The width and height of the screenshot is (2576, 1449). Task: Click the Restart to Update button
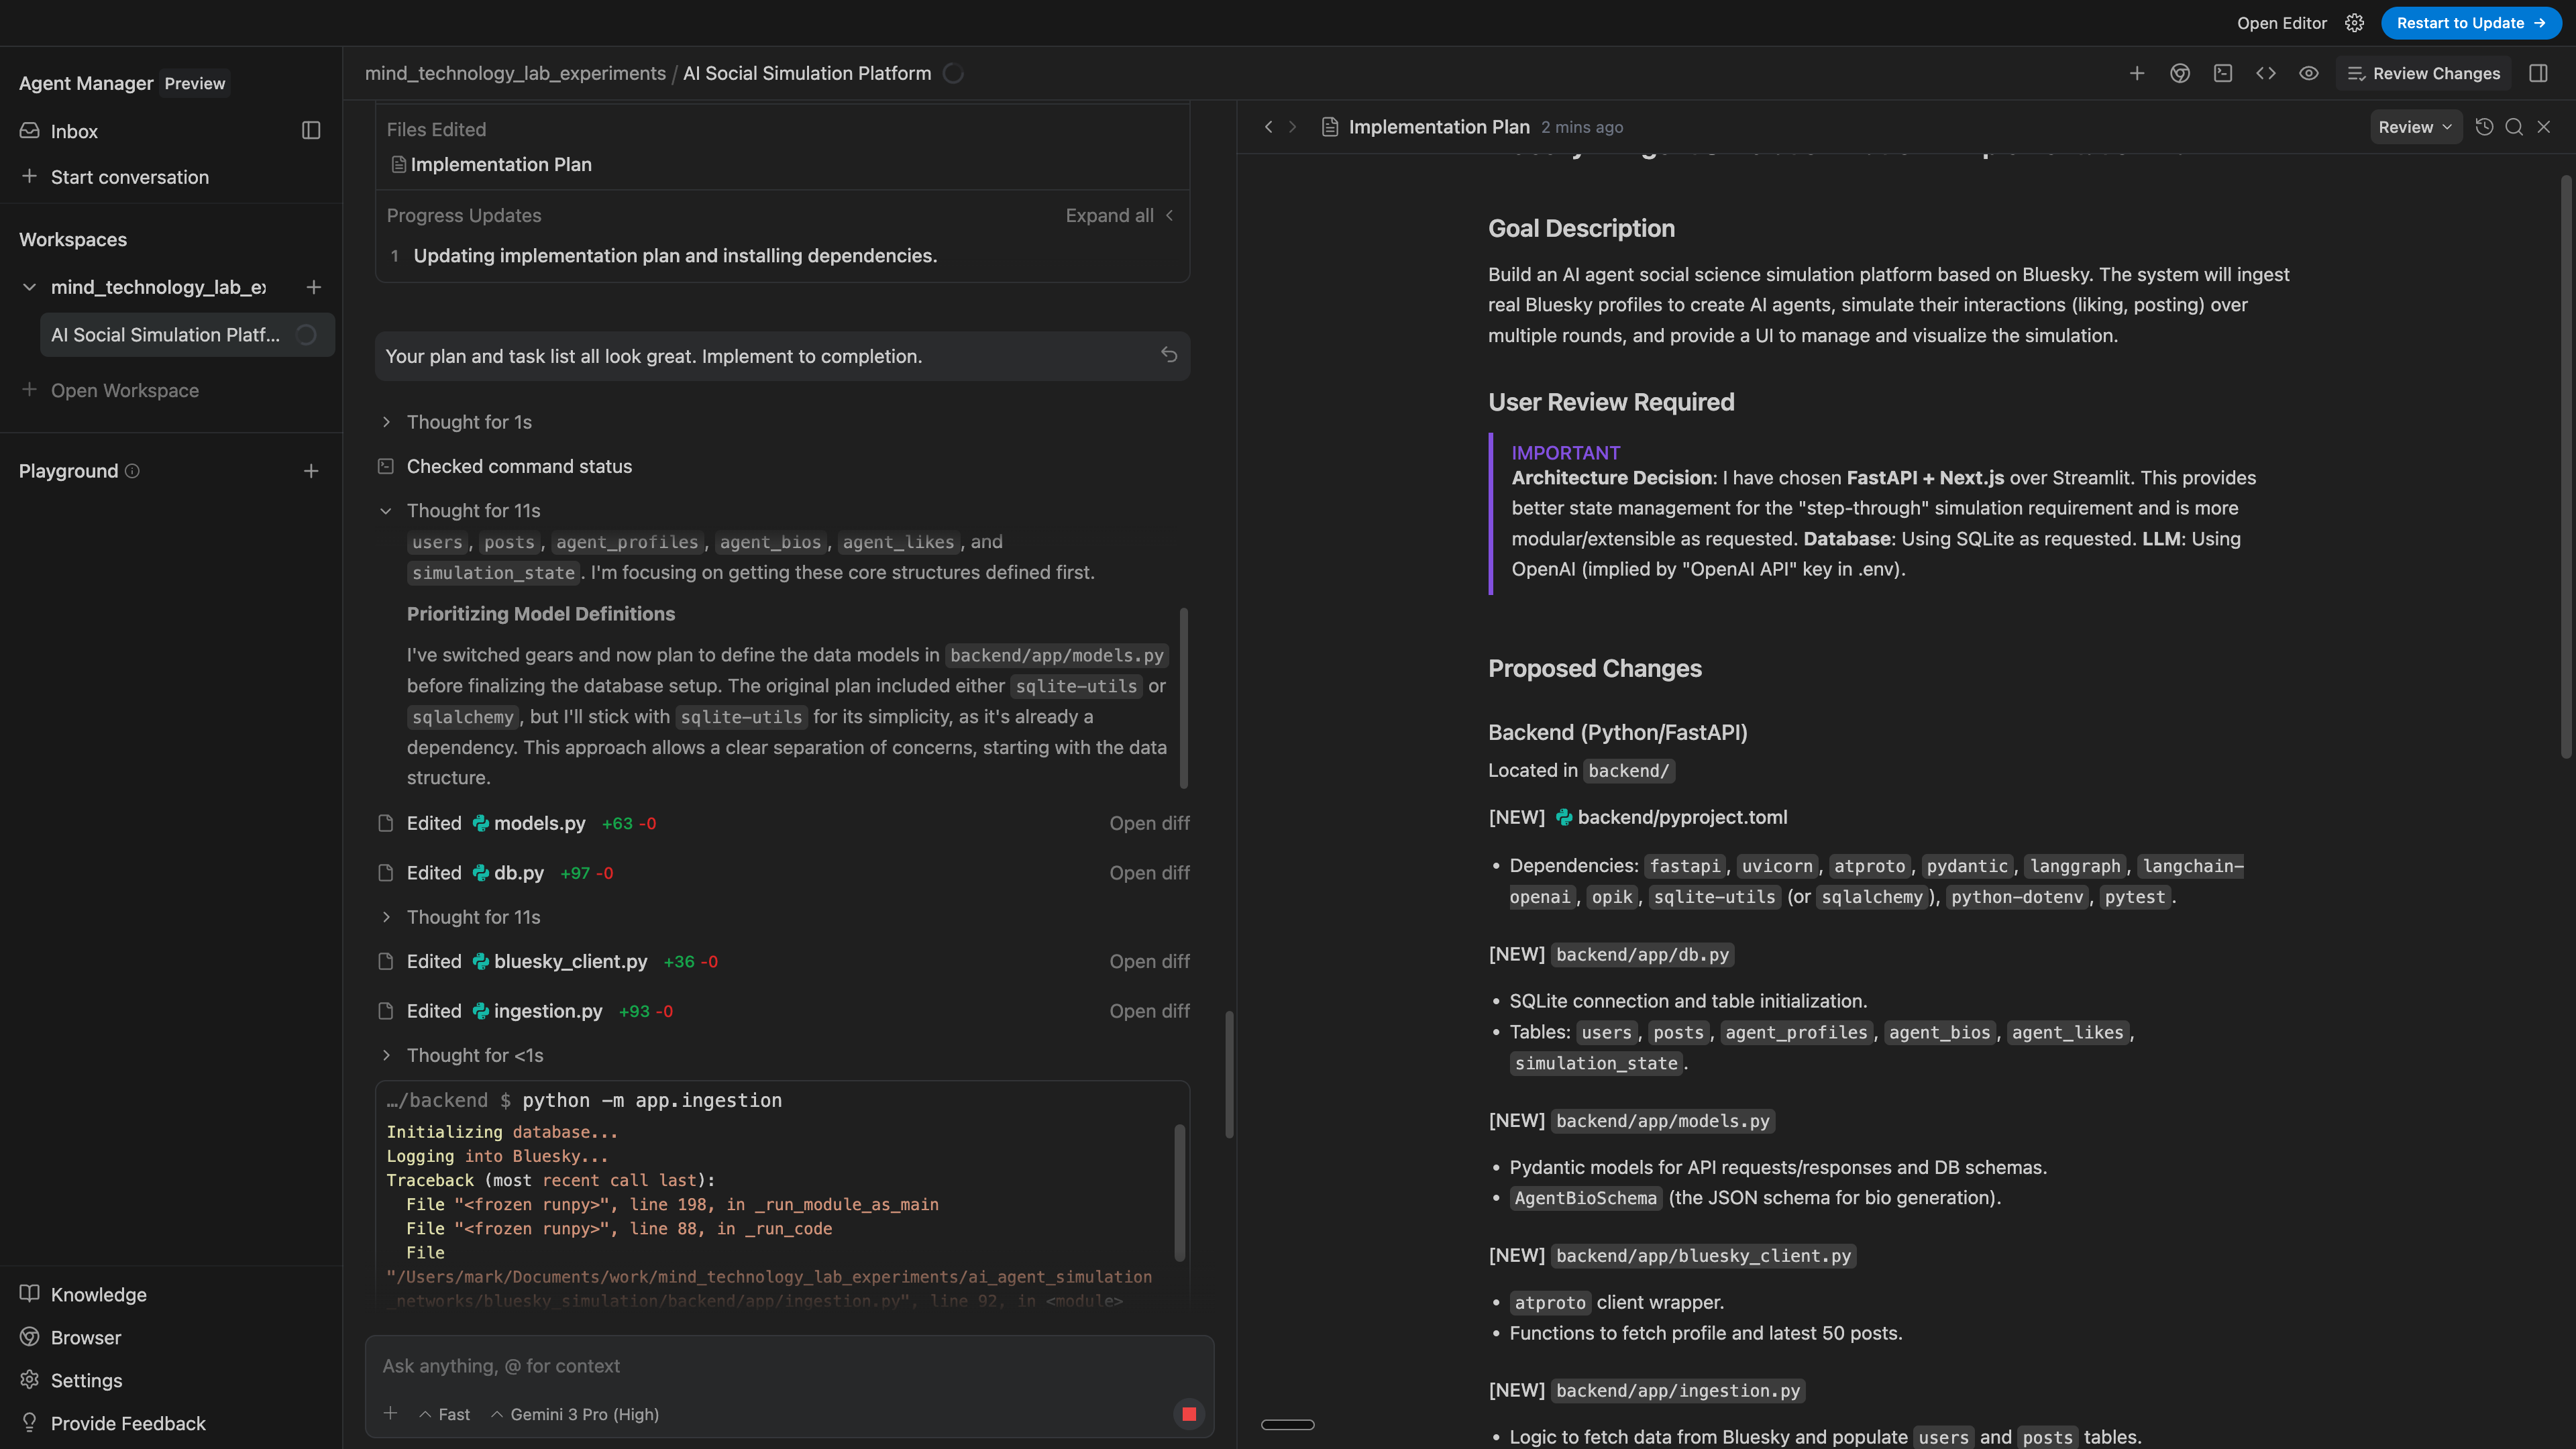click(2470, 23)
